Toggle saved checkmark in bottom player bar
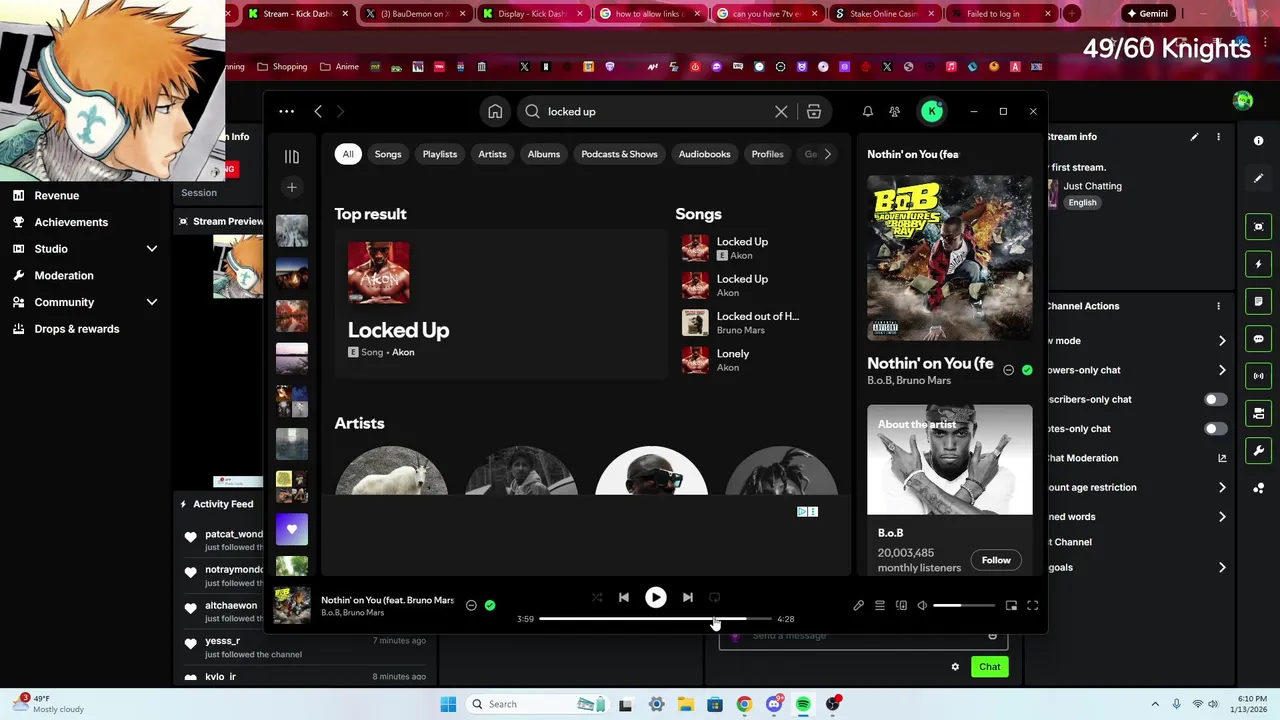Image resolution: width=1280 pixels, height=720 pixels. [490, 605]
